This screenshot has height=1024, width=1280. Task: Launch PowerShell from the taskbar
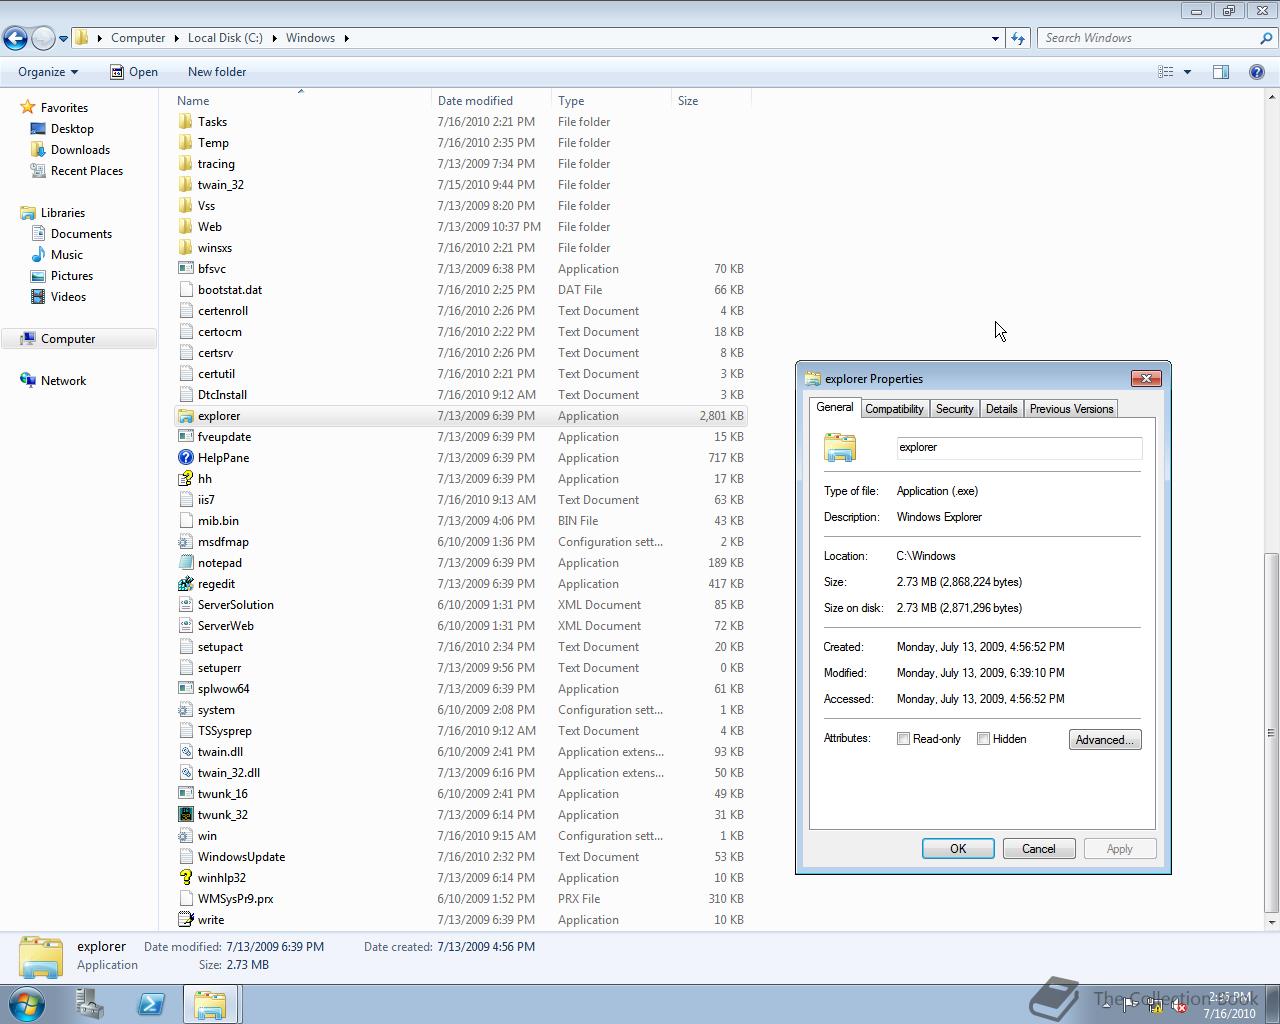[x=151, y=1004]
